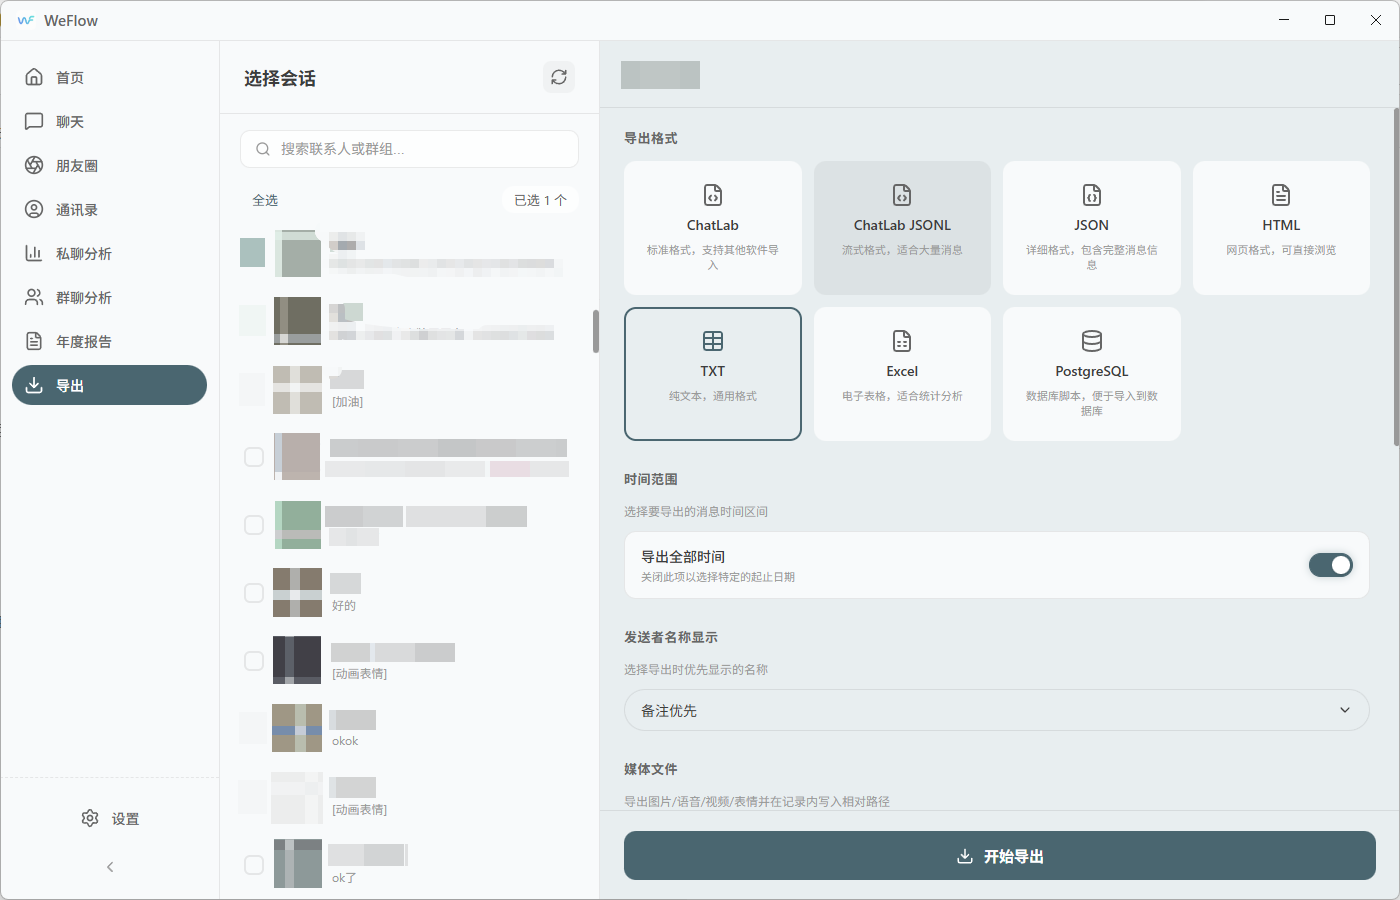This screenshot has height=900, width=1400.
Task: Click the ChatLab JSONL file icon
Action: (x=902, y=195)
